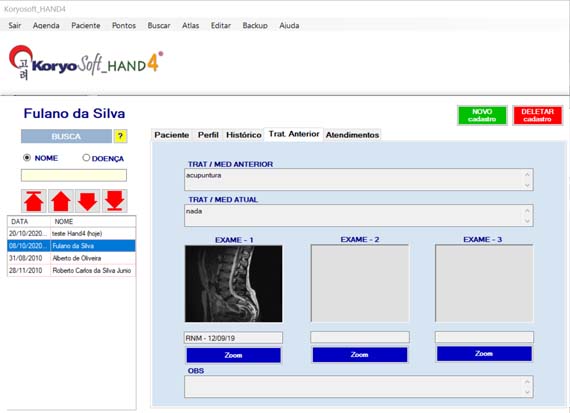This screenshot has width=570, height=413.
Task: Jump to last record with bottom arrow
Action: (115, 201)
